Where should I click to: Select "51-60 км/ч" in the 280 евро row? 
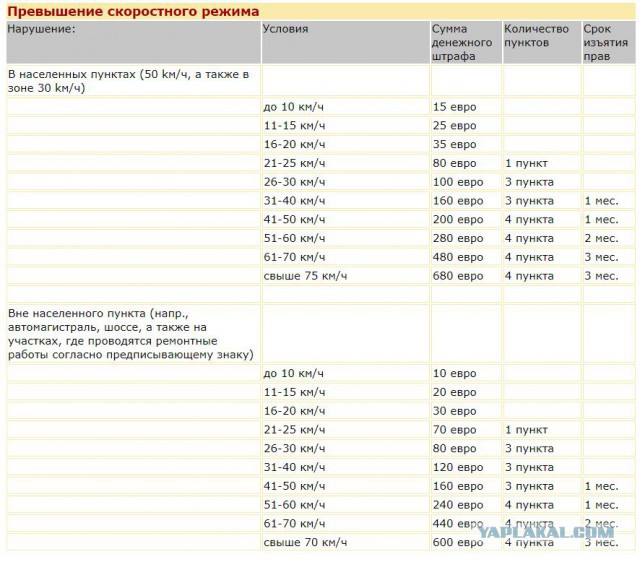pos(294,238)
